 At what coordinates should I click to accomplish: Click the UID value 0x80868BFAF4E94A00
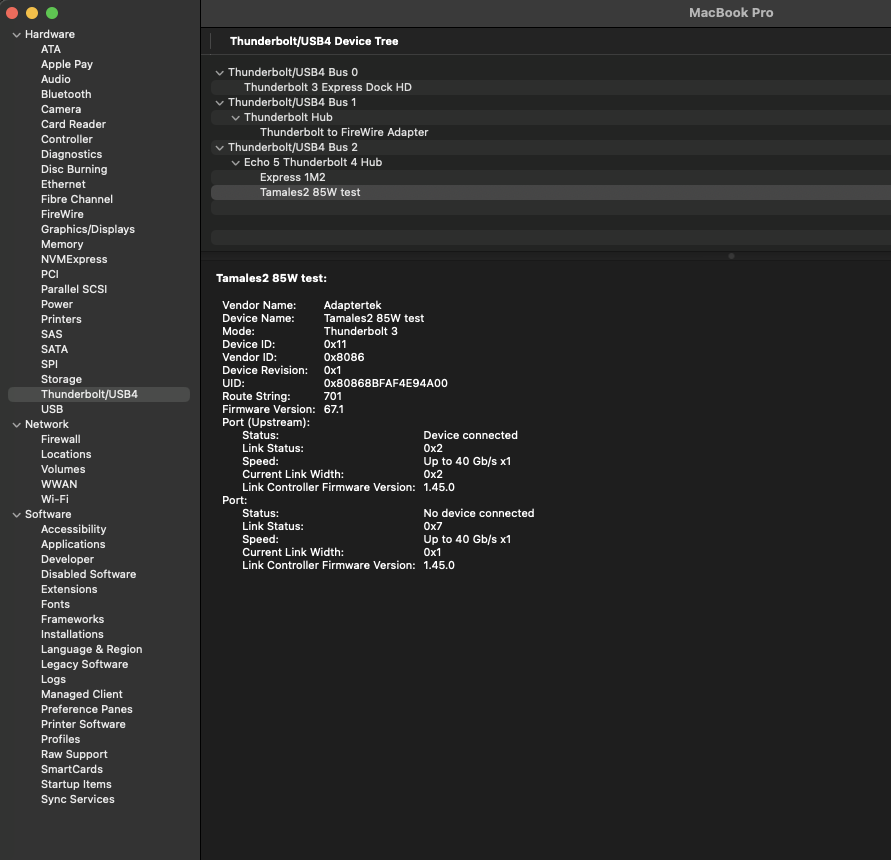[385, 383]
